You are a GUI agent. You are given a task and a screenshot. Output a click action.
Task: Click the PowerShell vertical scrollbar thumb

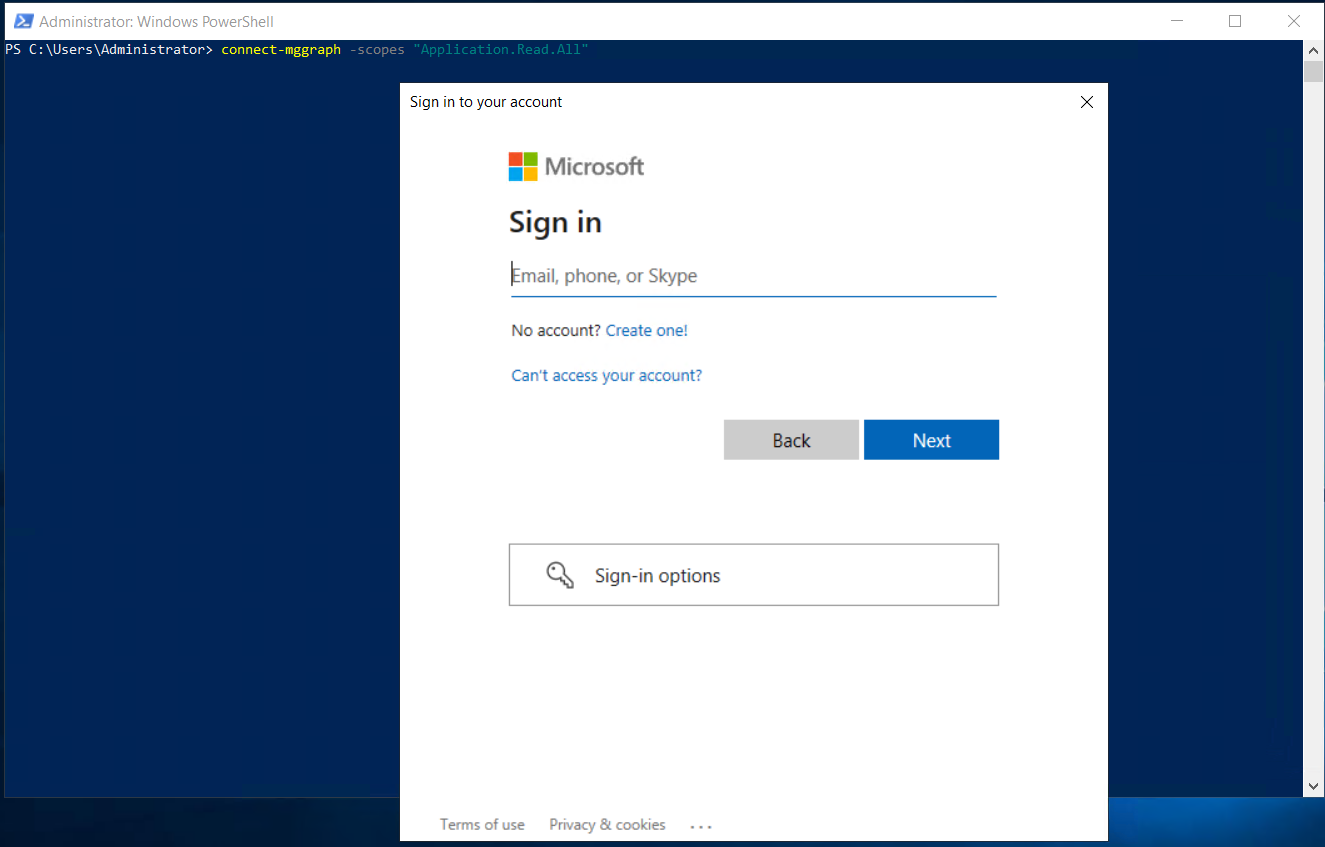(1313, 71)
